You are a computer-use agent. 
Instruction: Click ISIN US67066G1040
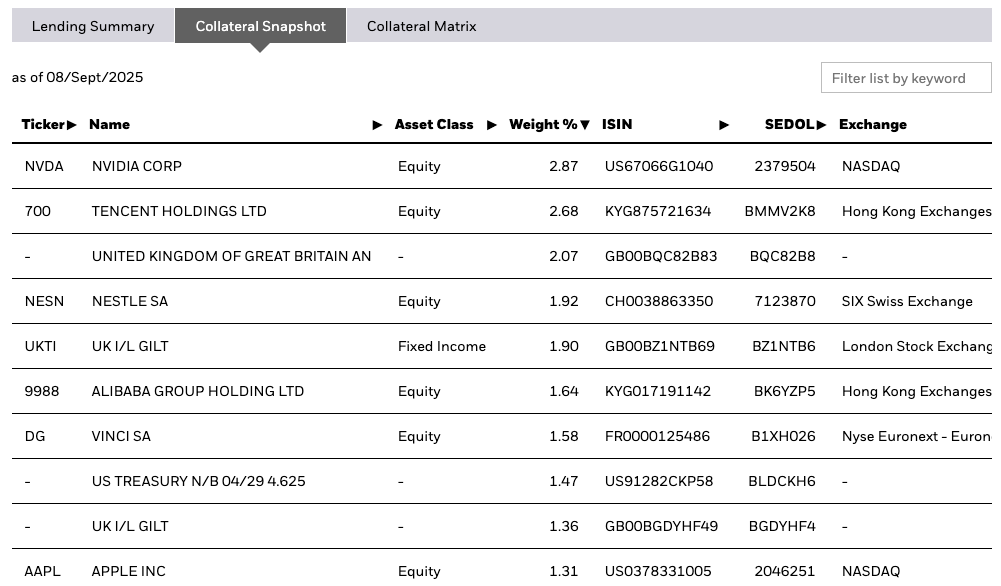[x=659, y=166]
